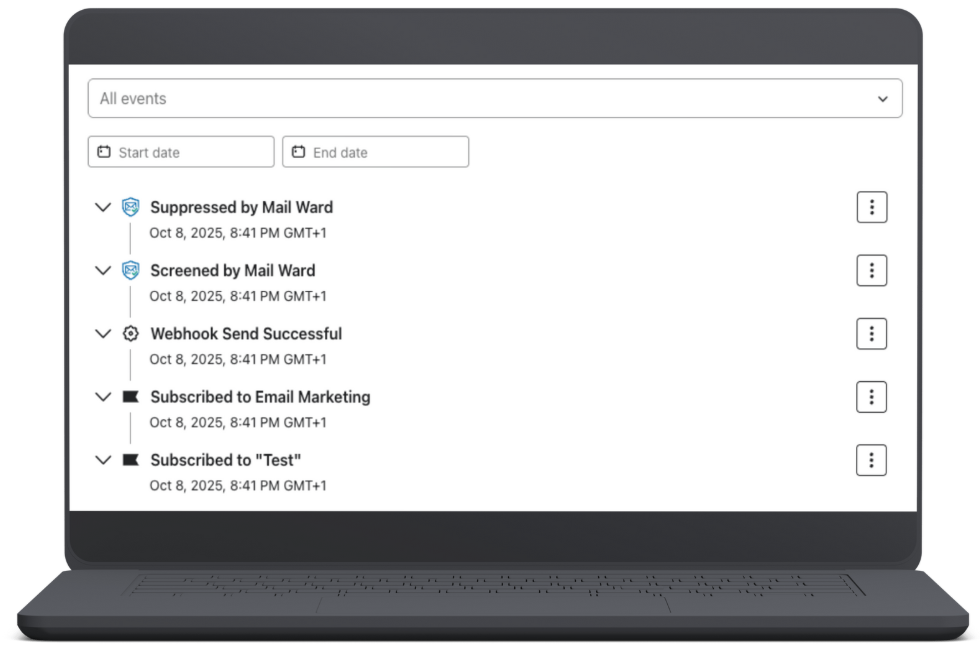Viewport: 980px width, 650px height.
Task: Open the All events filter dropdown
Action: tap(494, 98)
